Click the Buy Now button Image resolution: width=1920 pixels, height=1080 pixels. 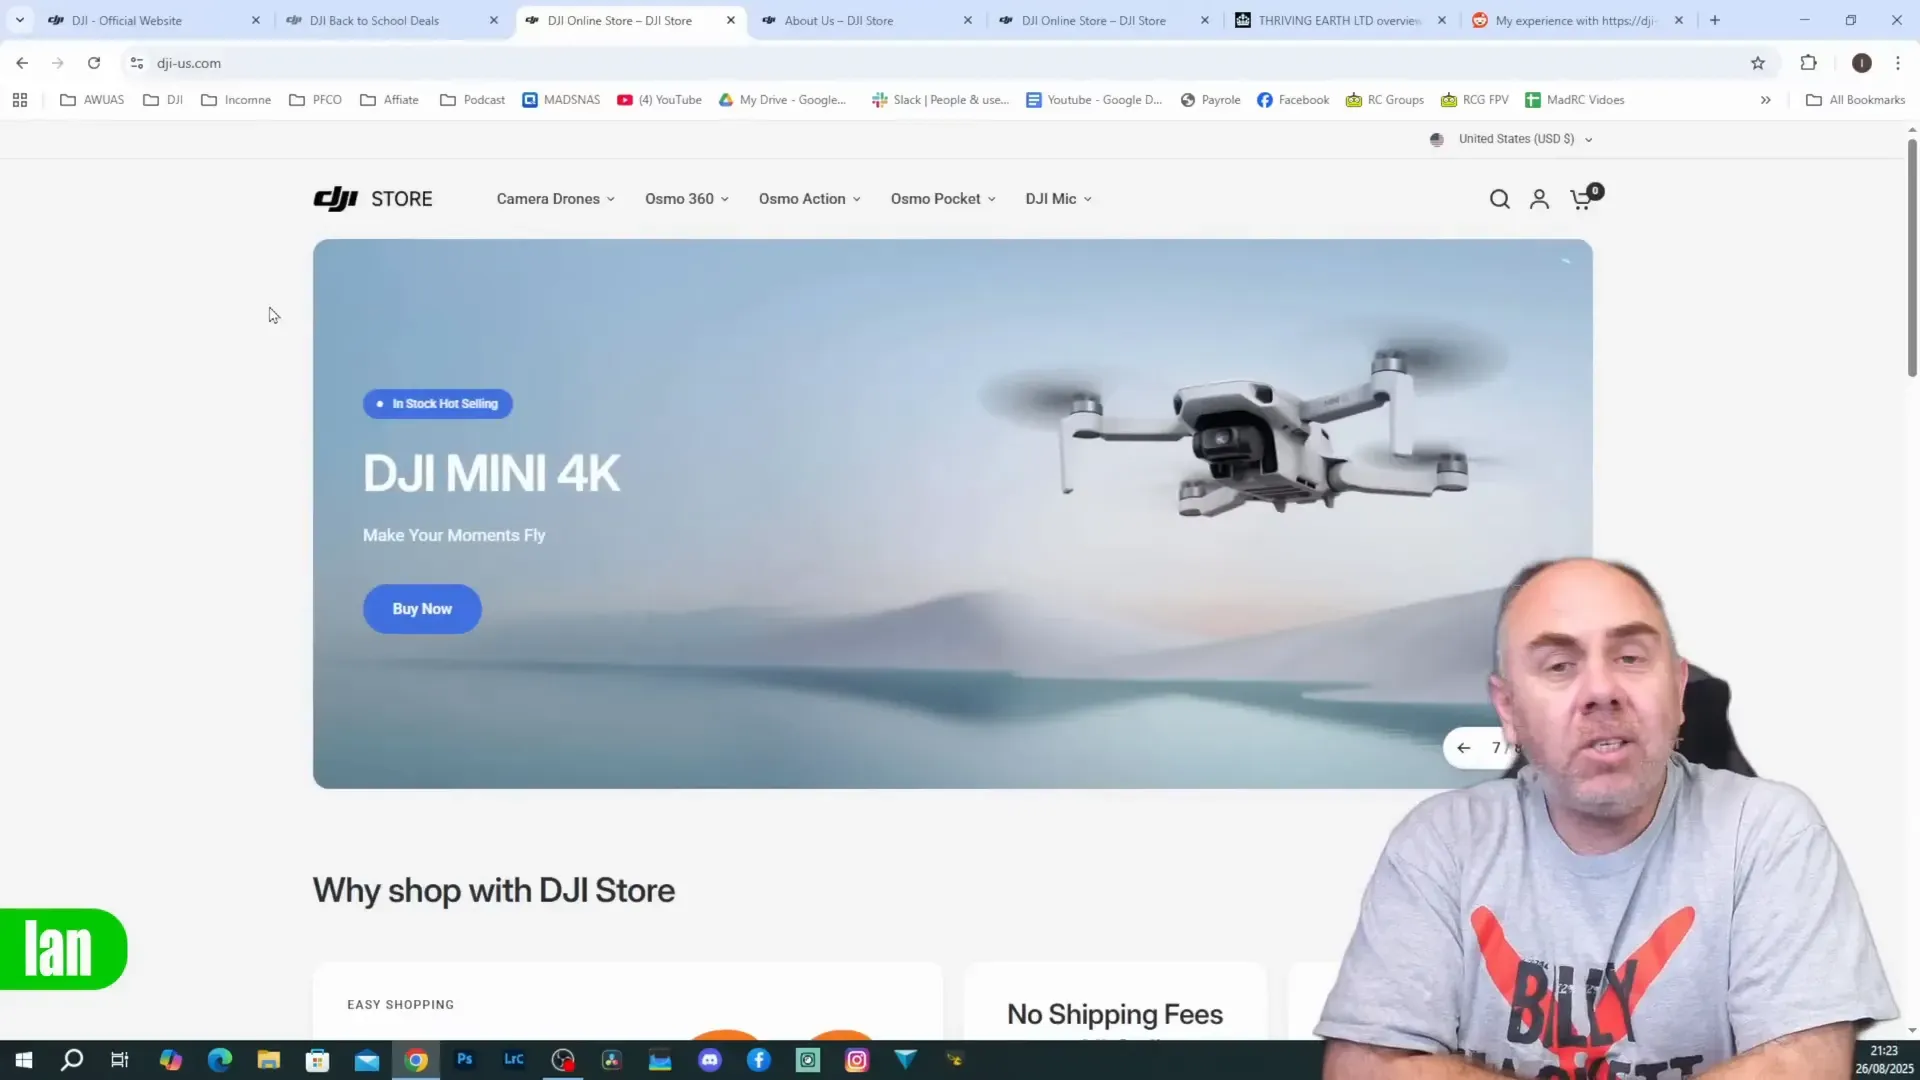pyautogui.click(x=422, y=609)
